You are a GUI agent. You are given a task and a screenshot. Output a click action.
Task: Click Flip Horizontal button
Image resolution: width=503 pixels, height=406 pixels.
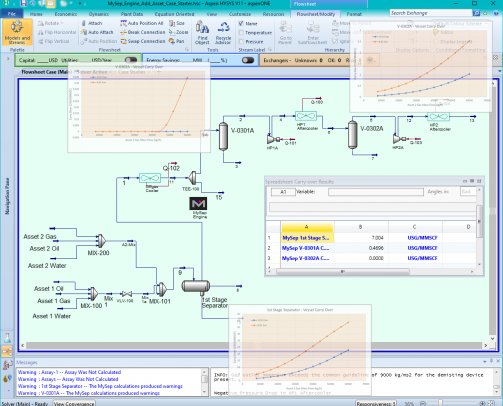57,32
